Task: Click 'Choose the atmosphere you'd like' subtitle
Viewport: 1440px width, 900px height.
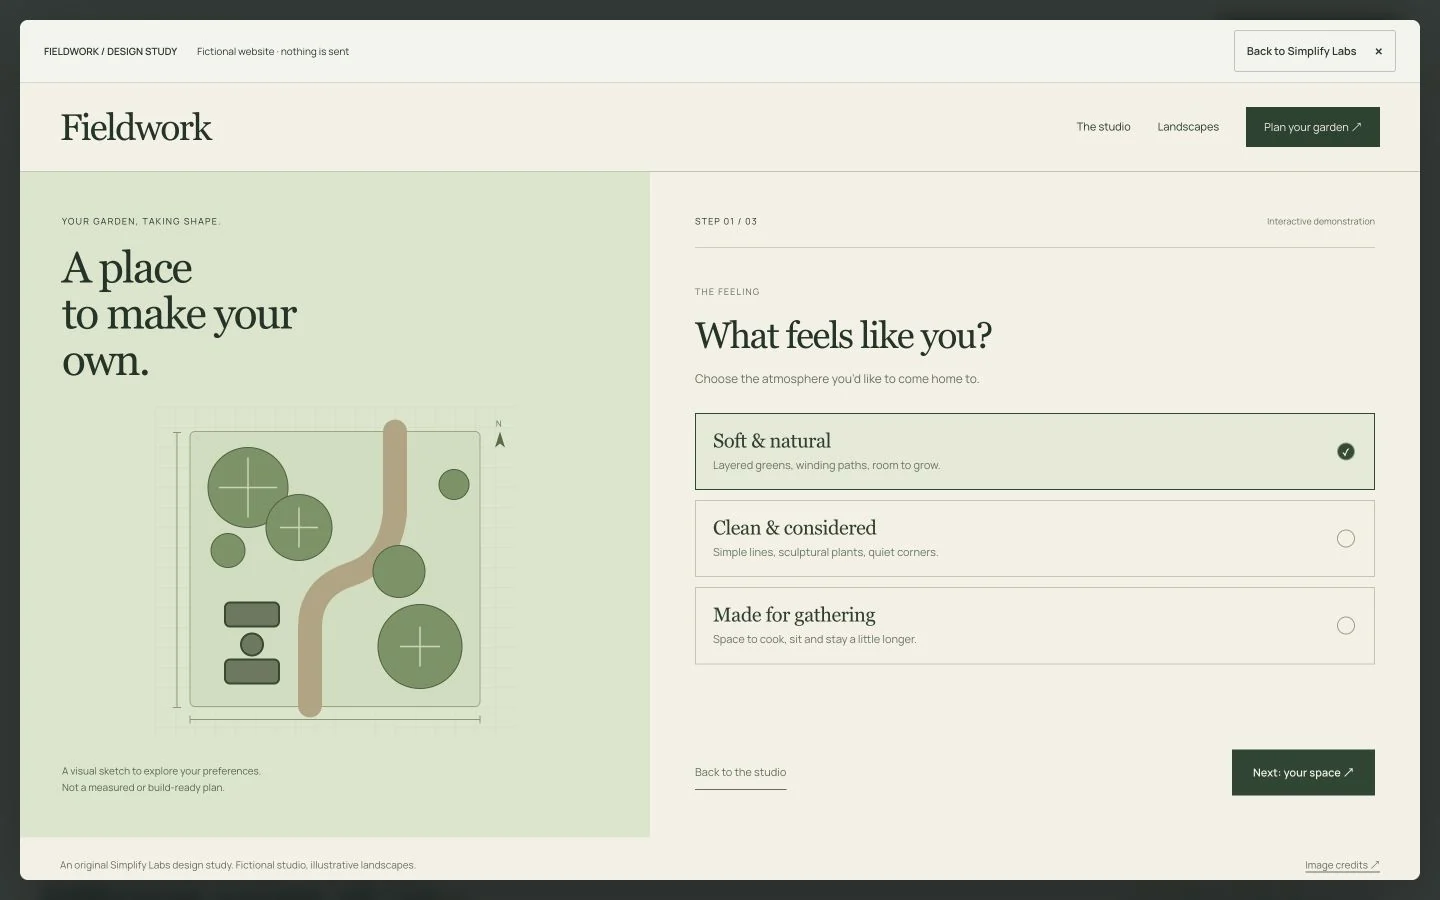Action: click(x=837, y=379)
